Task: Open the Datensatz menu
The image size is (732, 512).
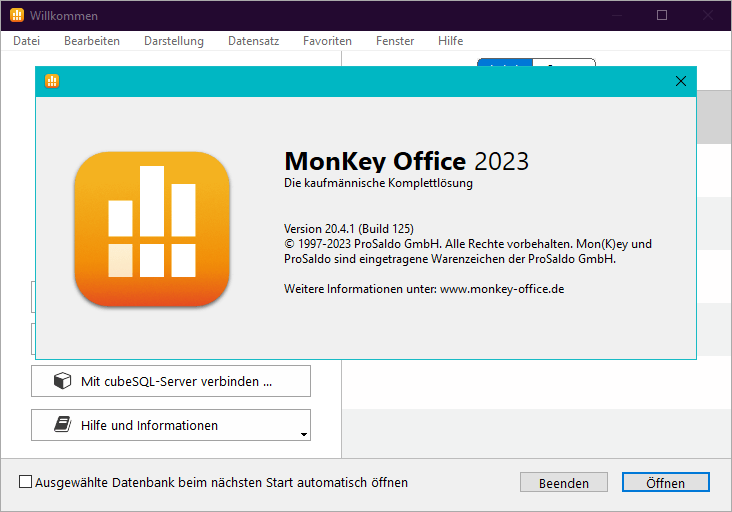Action: coord(253,41)
